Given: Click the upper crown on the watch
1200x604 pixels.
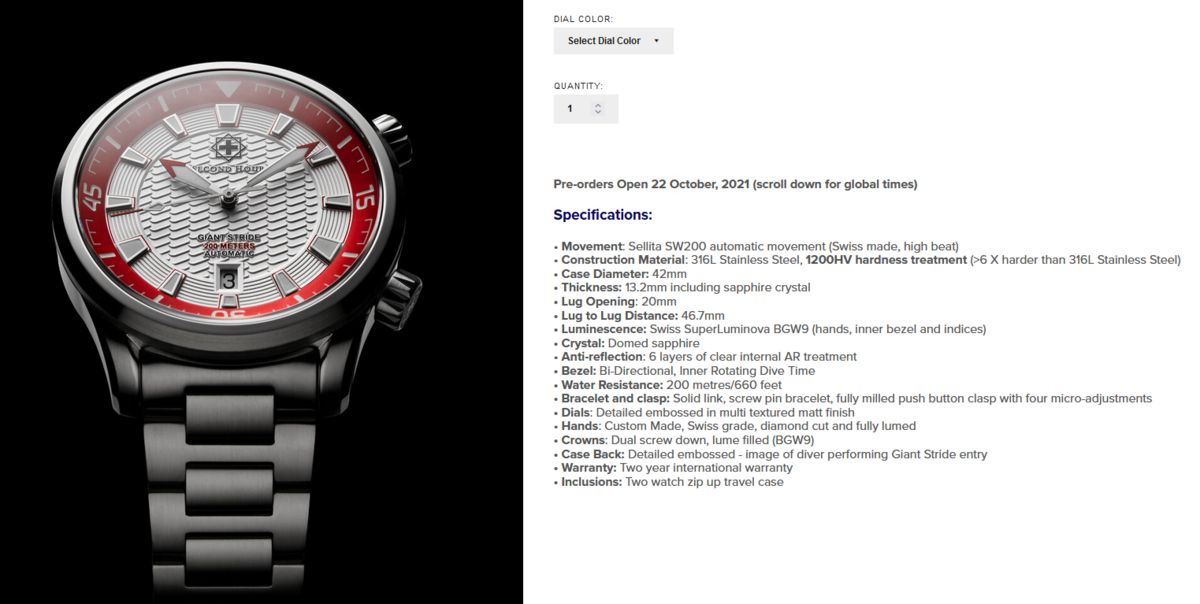Looking at the screenshot, I should click(x=393, y=138).
